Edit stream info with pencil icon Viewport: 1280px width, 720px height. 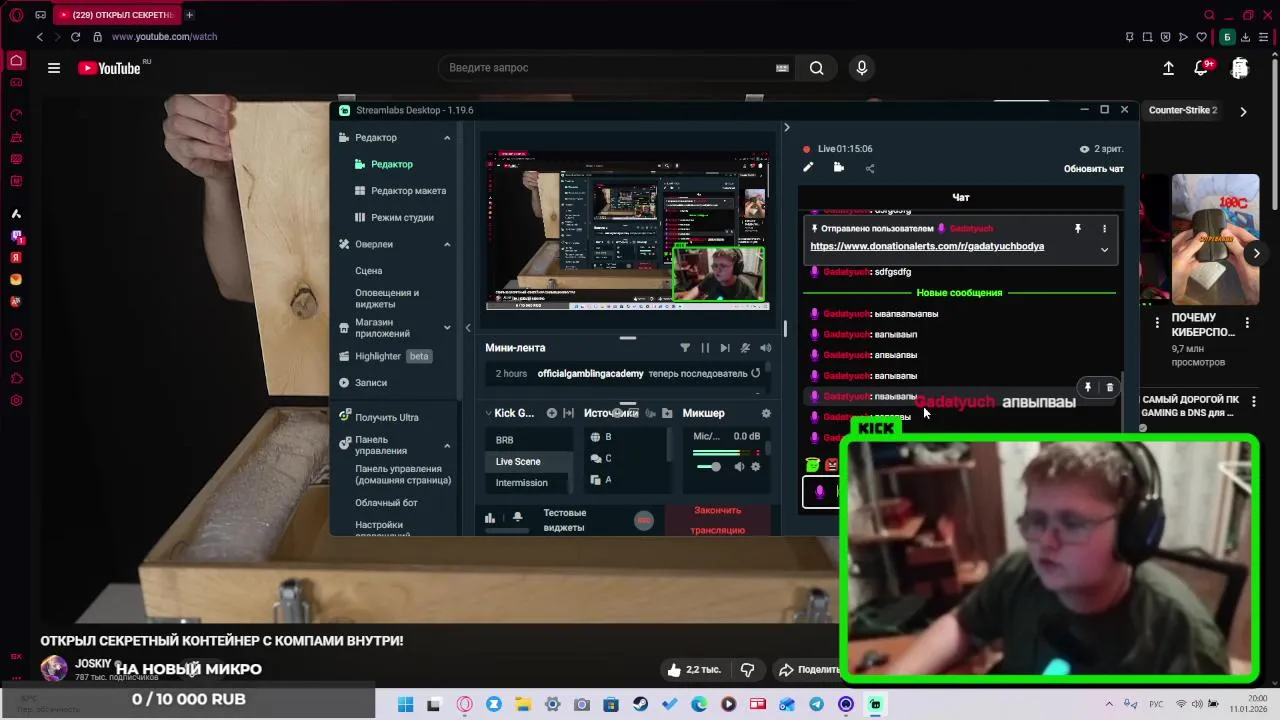pos(808,168)
